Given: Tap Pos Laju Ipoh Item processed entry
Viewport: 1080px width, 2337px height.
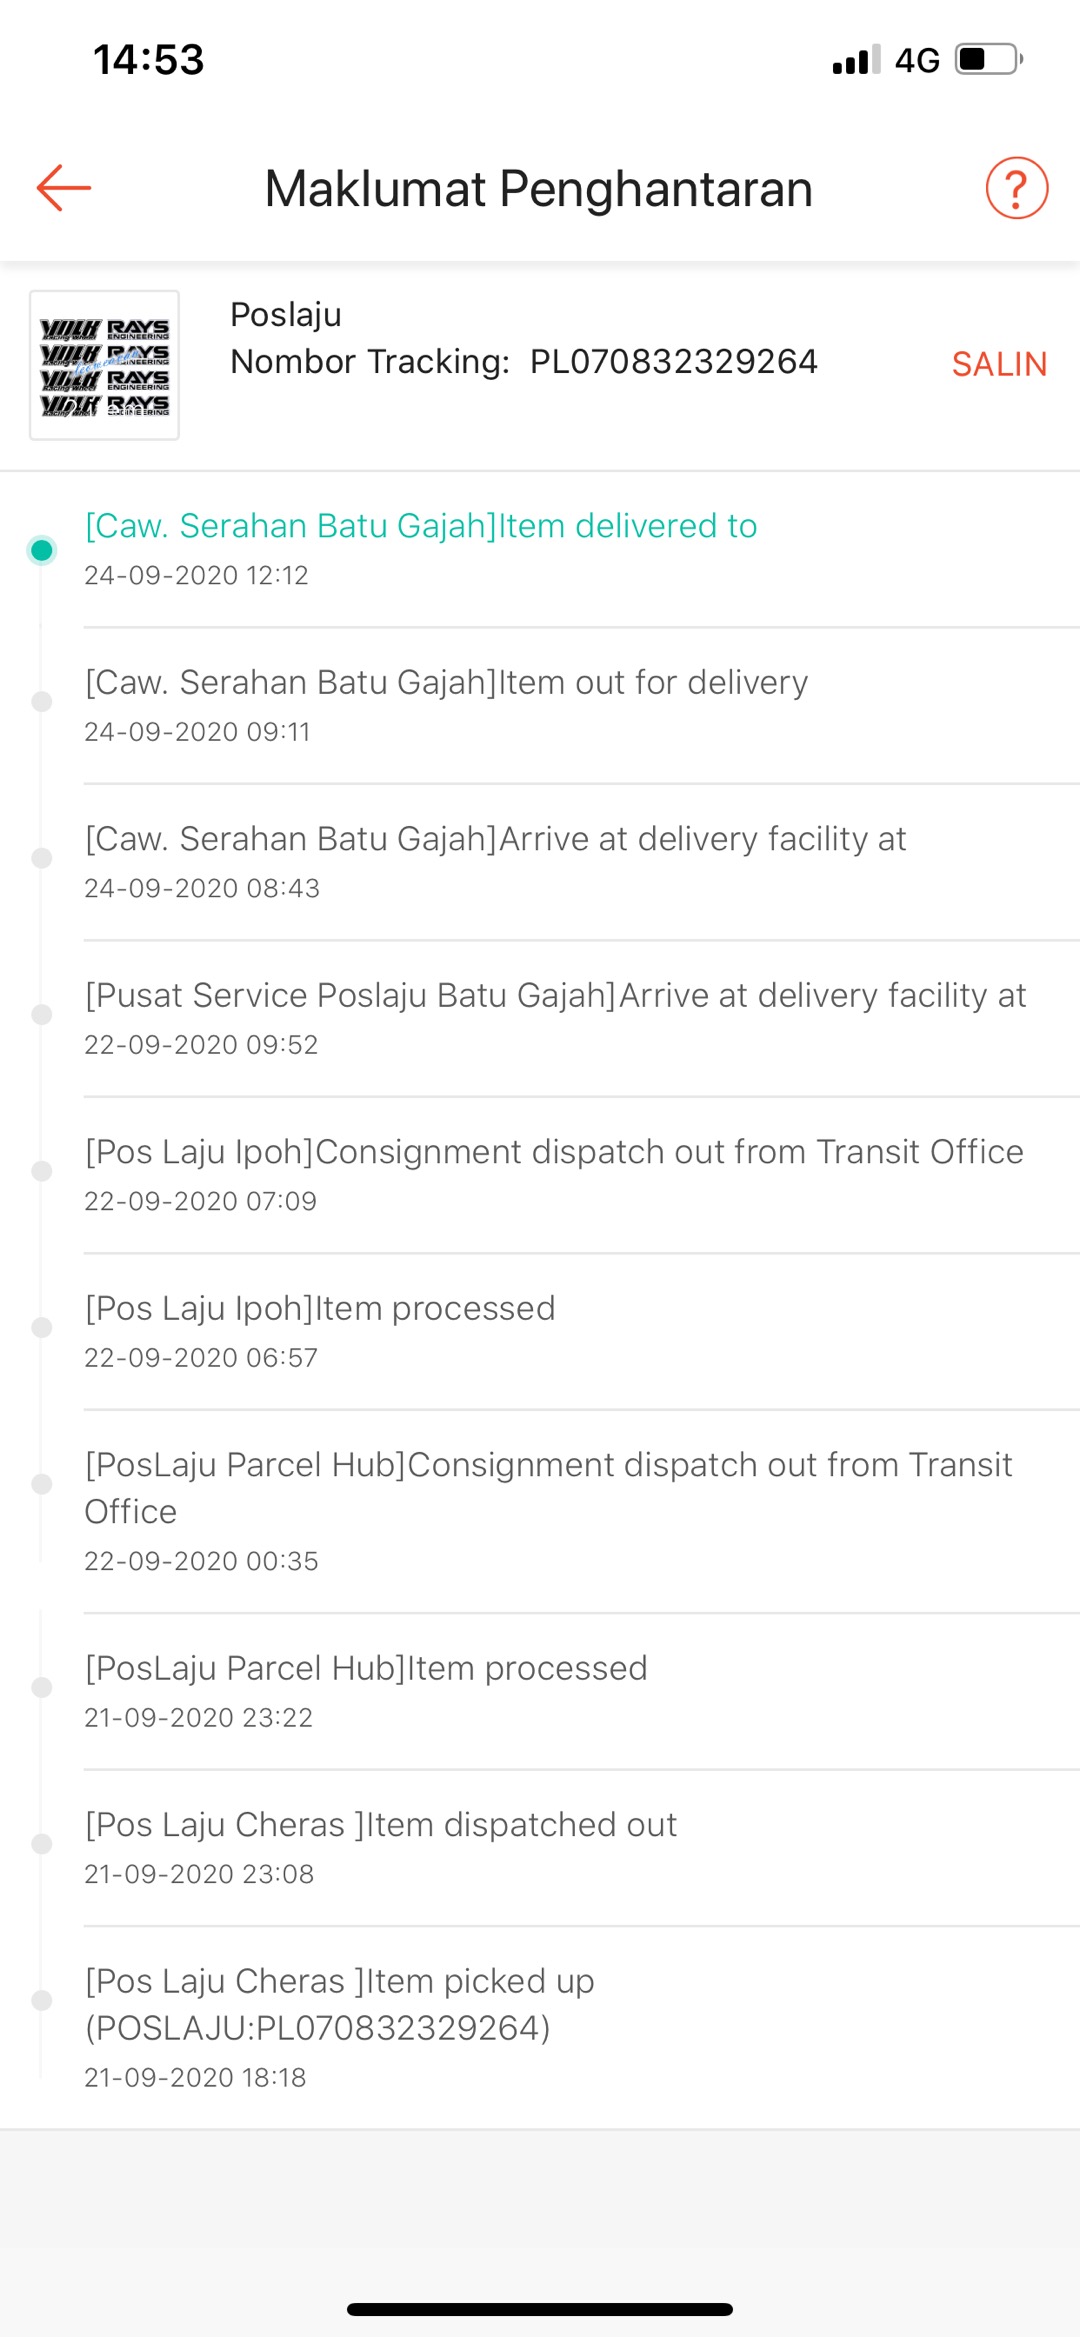Looking at the screenshot, I should (320, 1309).
